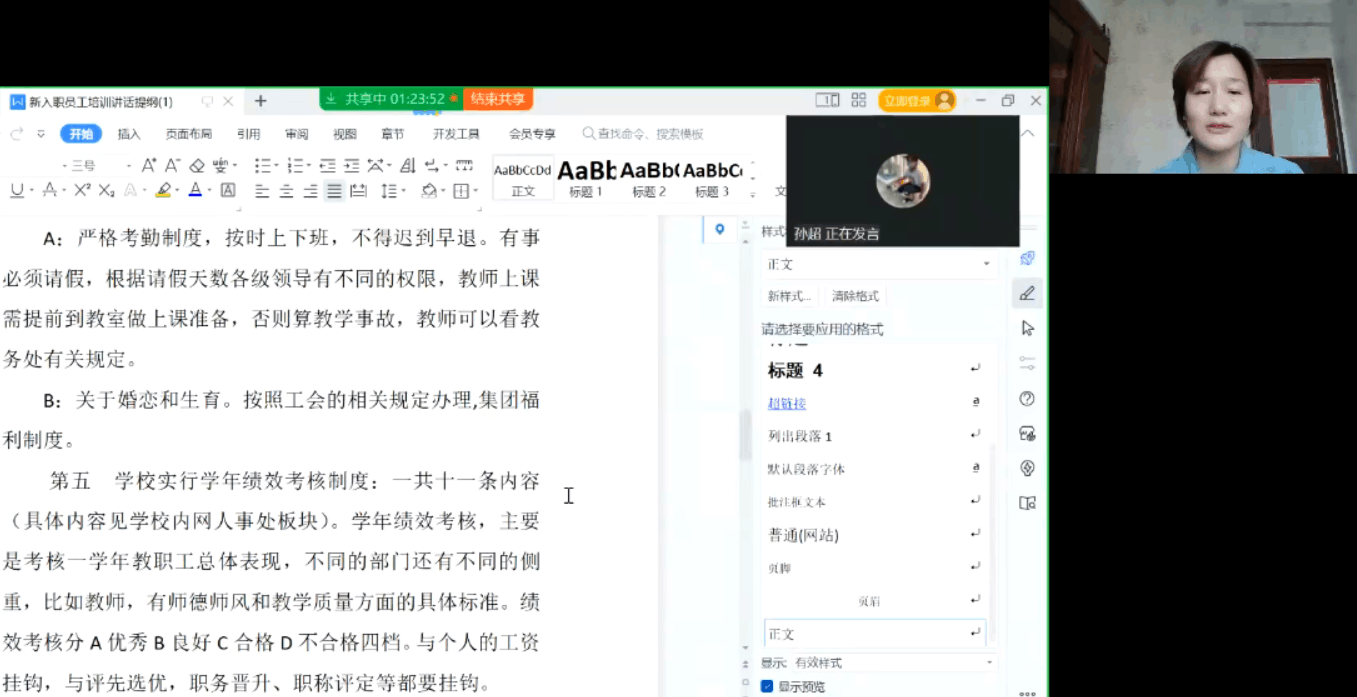
Task: Switch to the 引用 ribbon tab
Action: click(248, 134)
